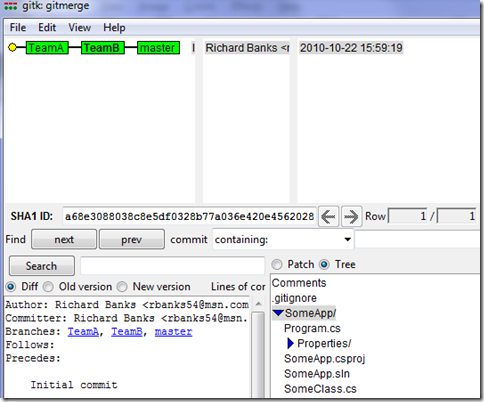This screenshot has width=484, height=402.
Task: Select SomeApp.sln in the file tree
Action: pos(317,374)
